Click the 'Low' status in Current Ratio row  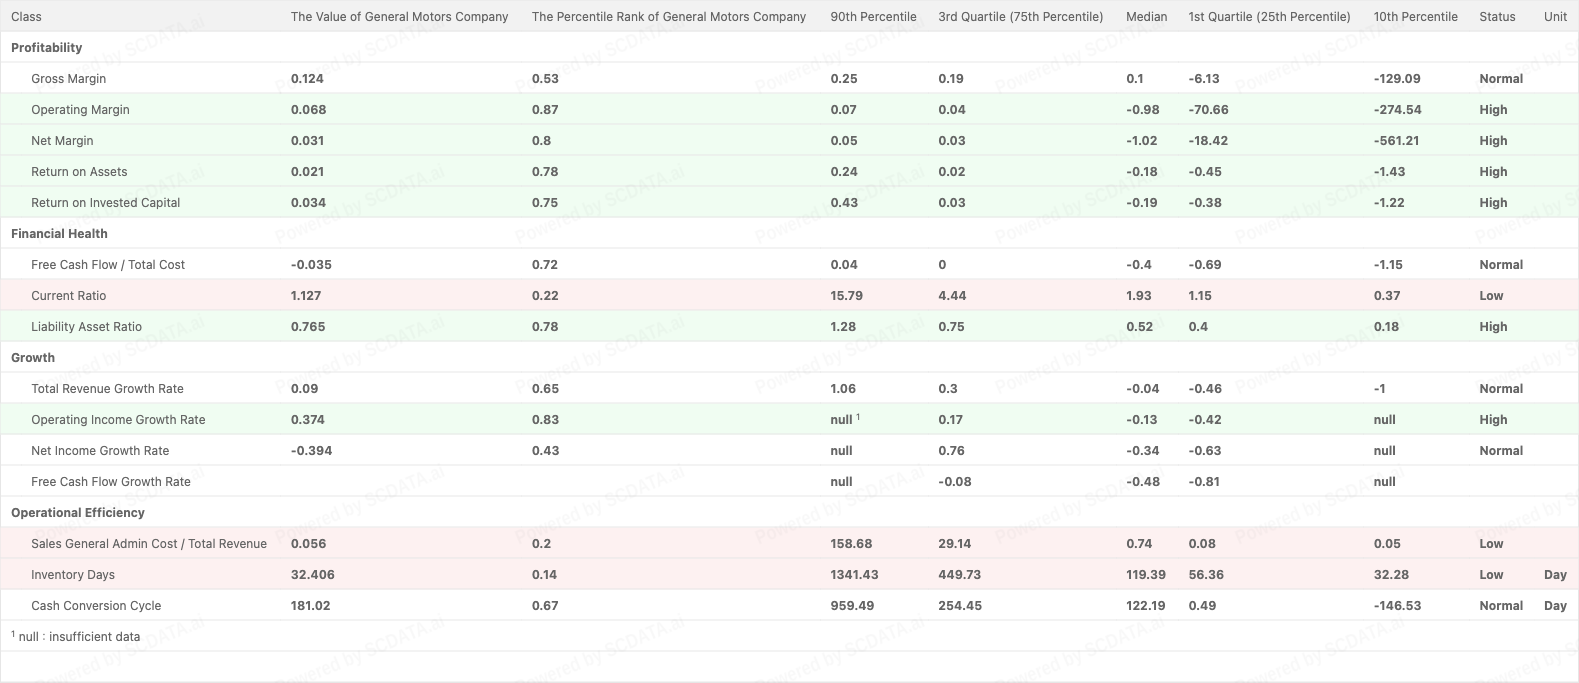[1491, 295]
